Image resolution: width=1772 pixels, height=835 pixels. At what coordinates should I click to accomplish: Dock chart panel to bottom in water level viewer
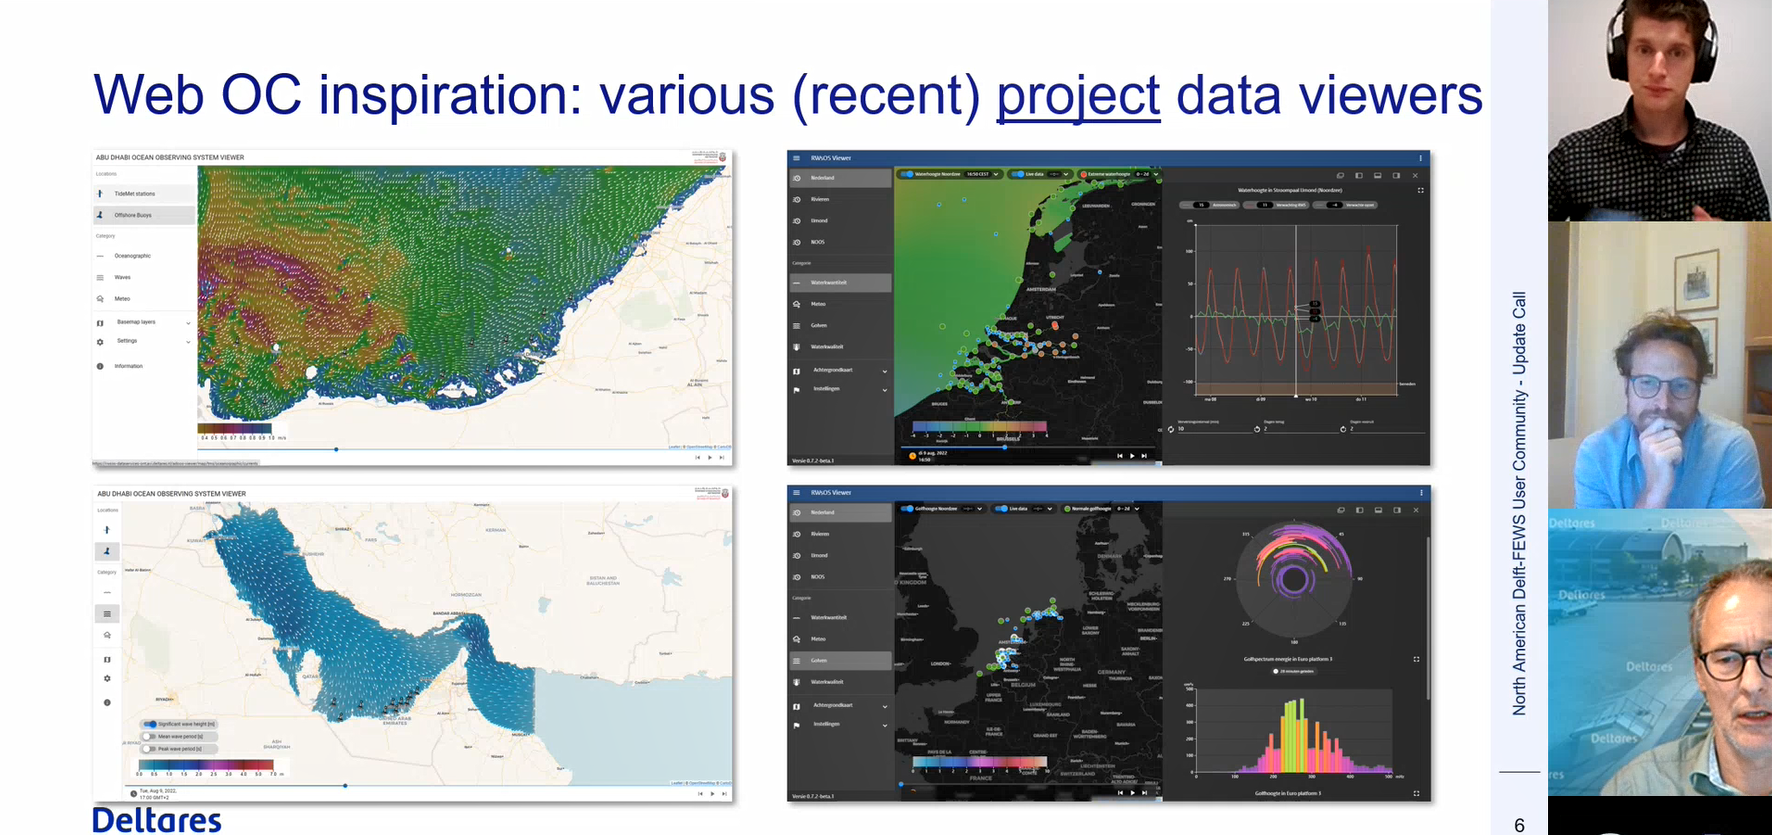[1378, 175]
